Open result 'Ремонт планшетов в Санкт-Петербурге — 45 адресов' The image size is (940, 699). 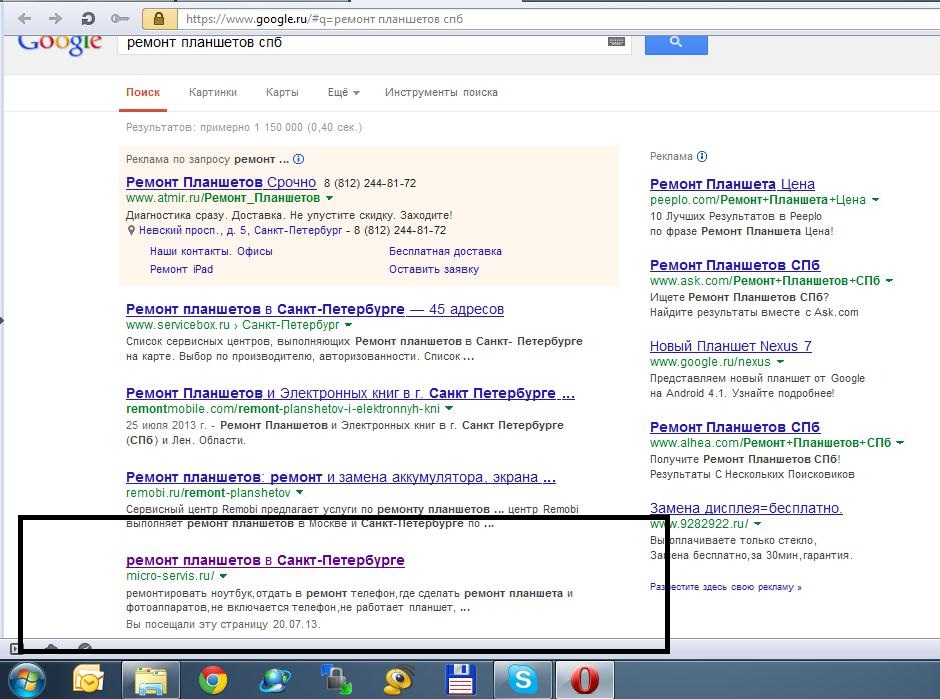(x=315, y=309)
